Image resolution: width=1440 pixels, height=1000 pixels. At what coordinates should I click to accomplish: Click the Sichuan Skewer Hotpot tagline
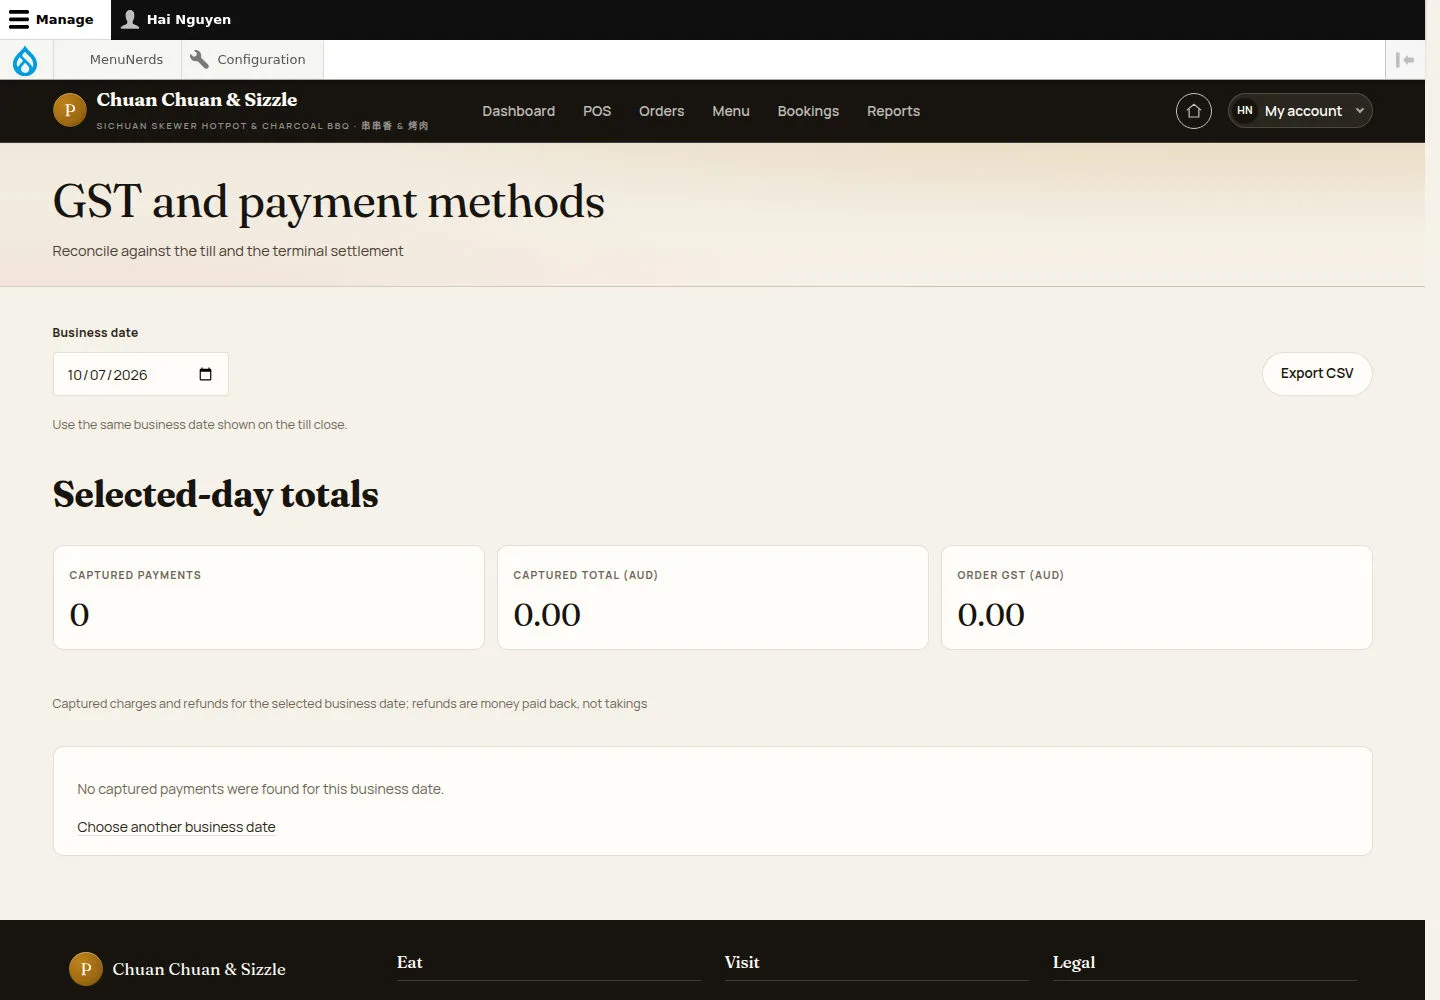click(x=262, y=126)
